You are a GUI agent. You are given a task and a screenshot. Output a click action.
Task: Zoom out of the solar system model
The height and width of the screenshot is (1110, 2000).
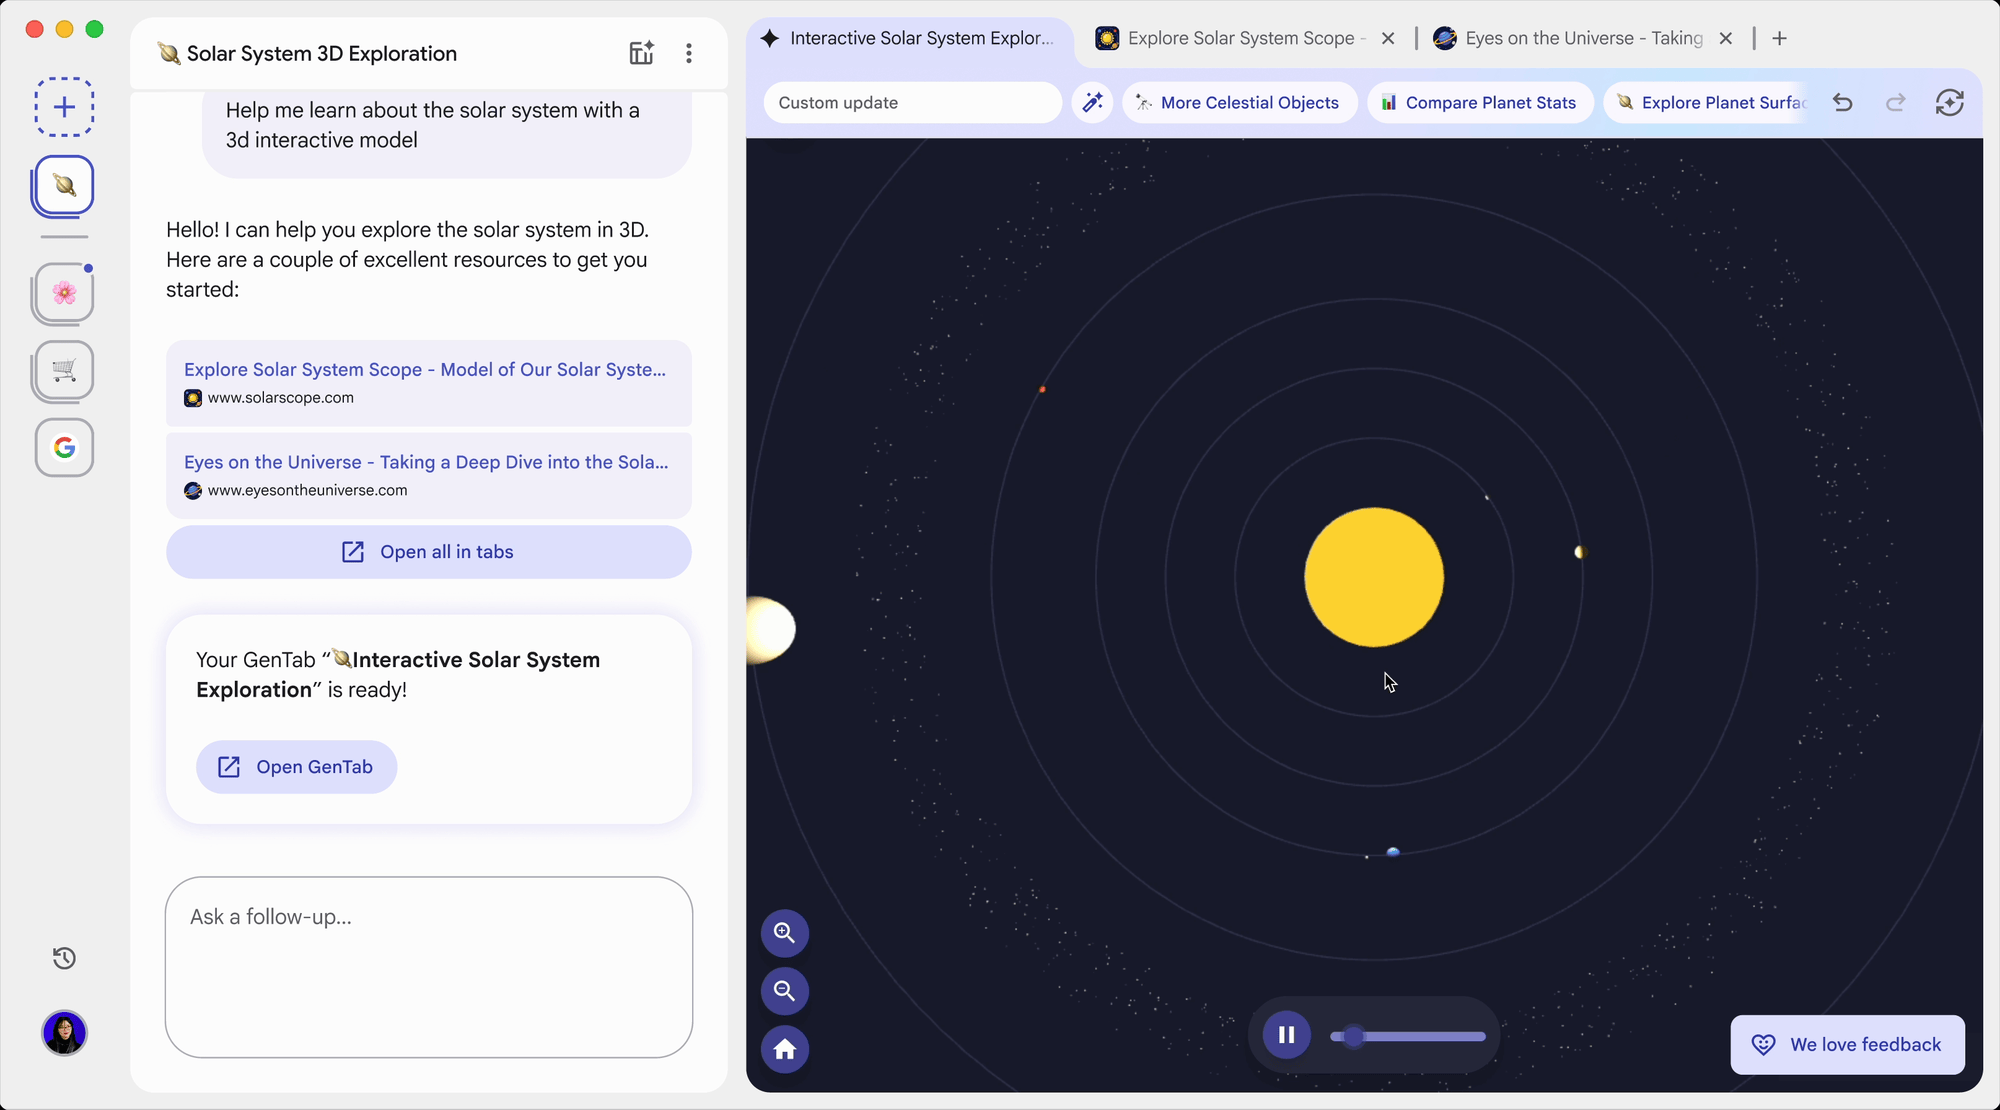coord(785,991)
